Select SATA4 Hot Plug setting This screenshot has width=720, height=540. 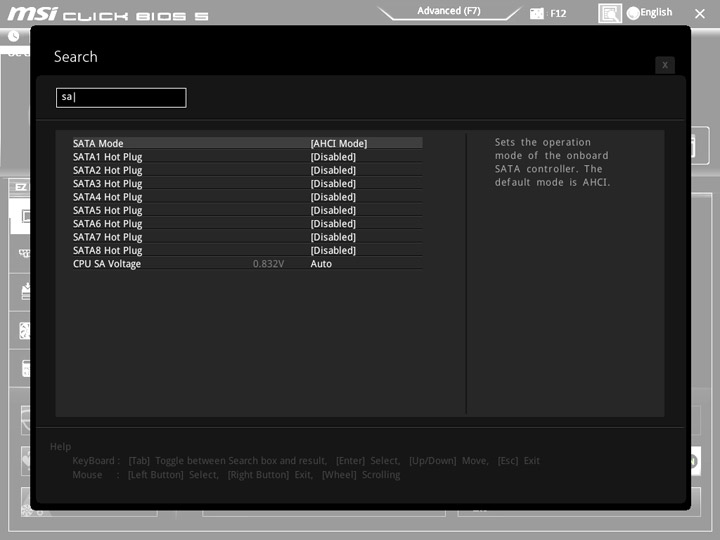107,197
